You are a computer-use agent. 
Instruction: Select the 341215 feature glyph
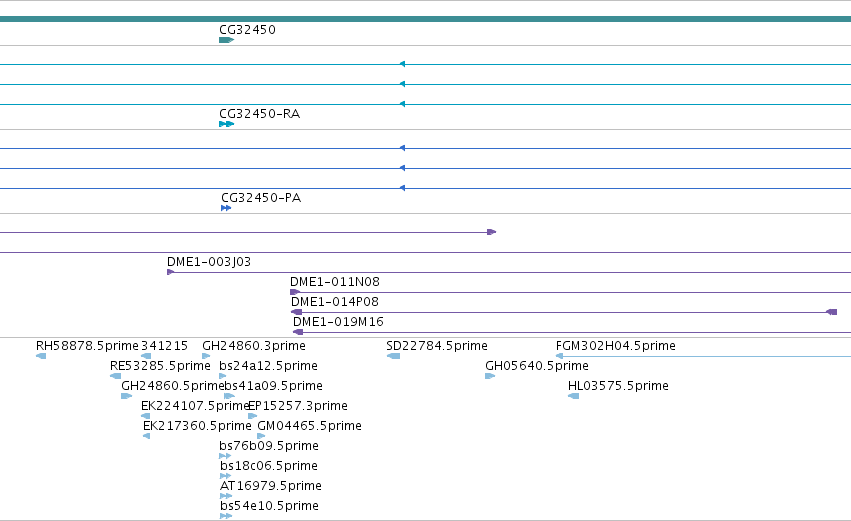pyautogui.click(x=146, y=357)
